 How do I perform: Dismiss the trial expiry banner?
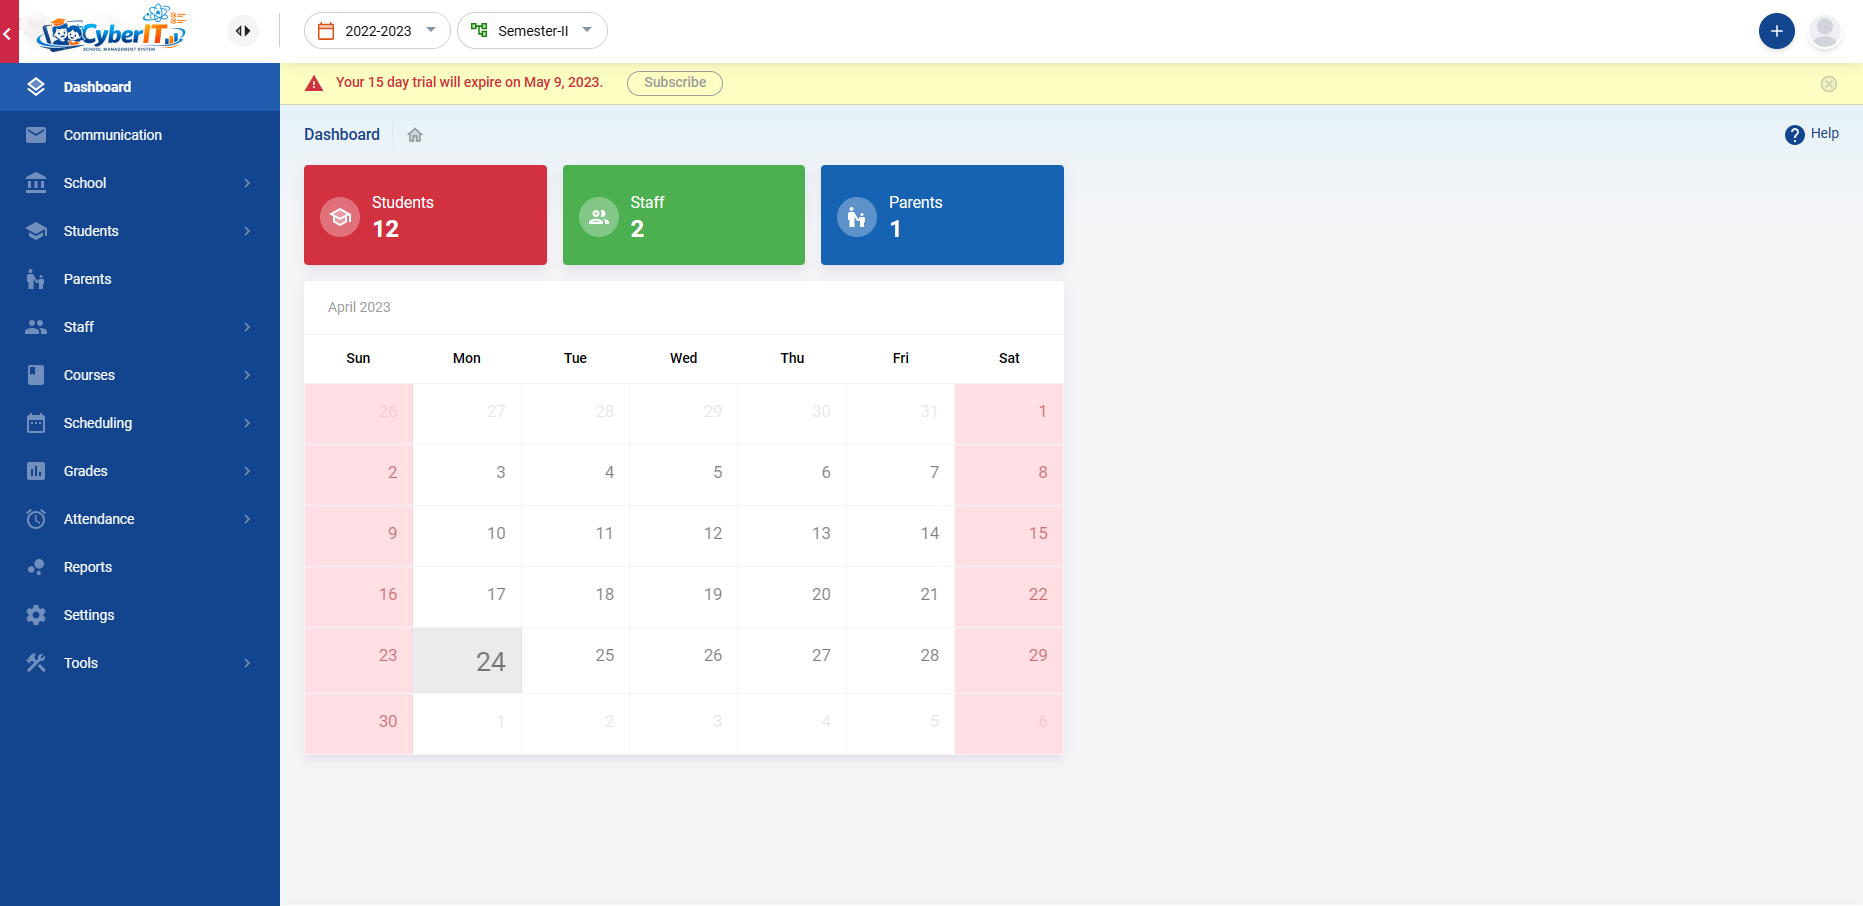tap(1828, 84)
